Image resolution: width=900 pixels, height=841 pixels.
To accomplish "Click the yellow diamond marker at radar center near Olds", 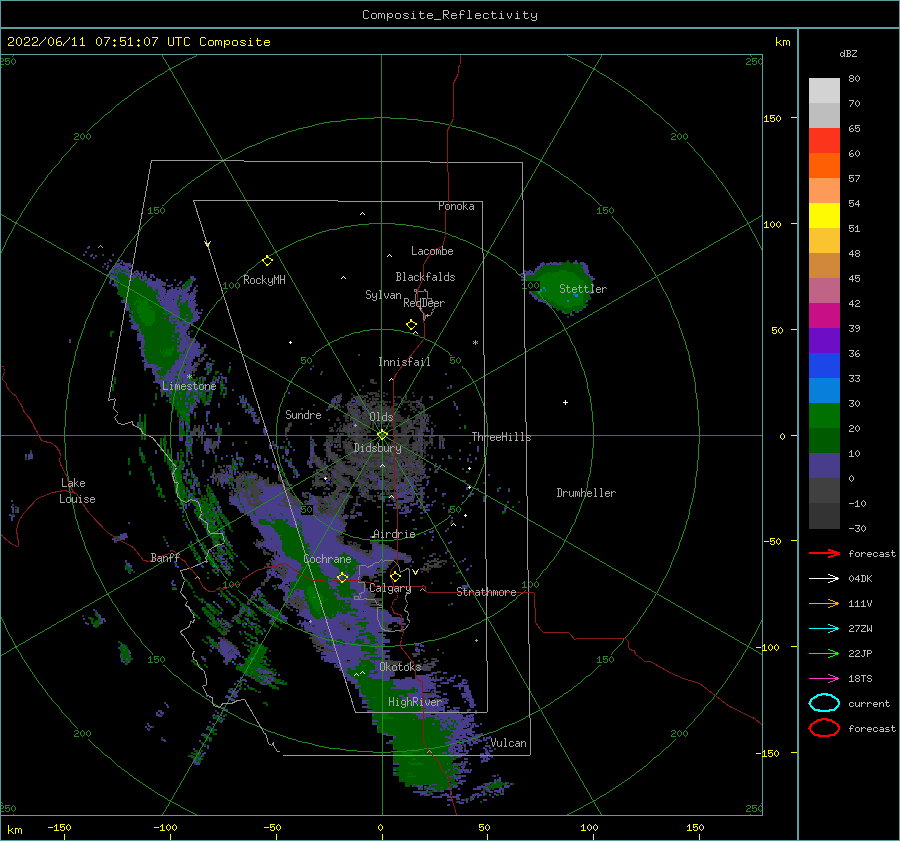I will pos(382,435).
